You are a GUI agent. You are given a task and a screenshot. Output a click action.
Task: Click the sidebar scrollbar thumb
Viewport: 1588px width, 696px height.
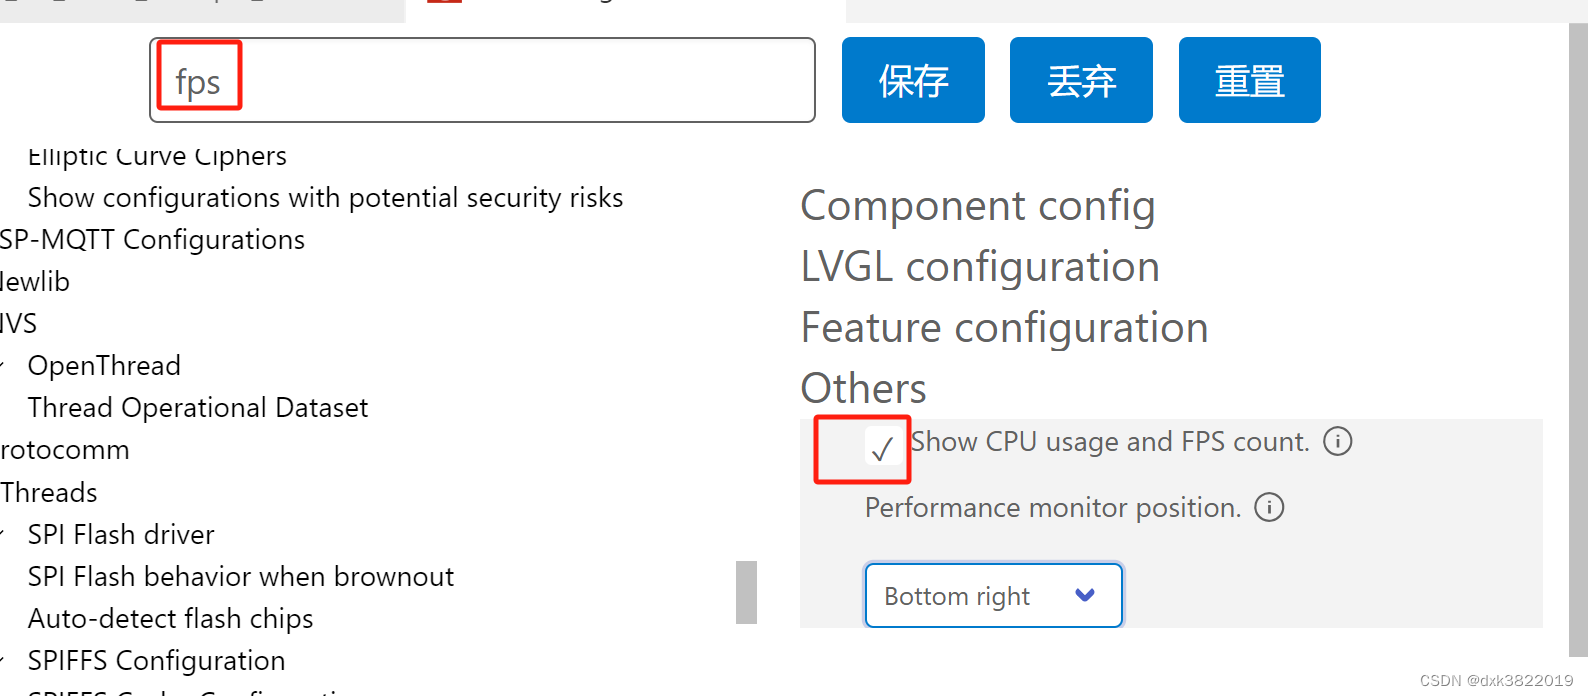coord(746,593)
